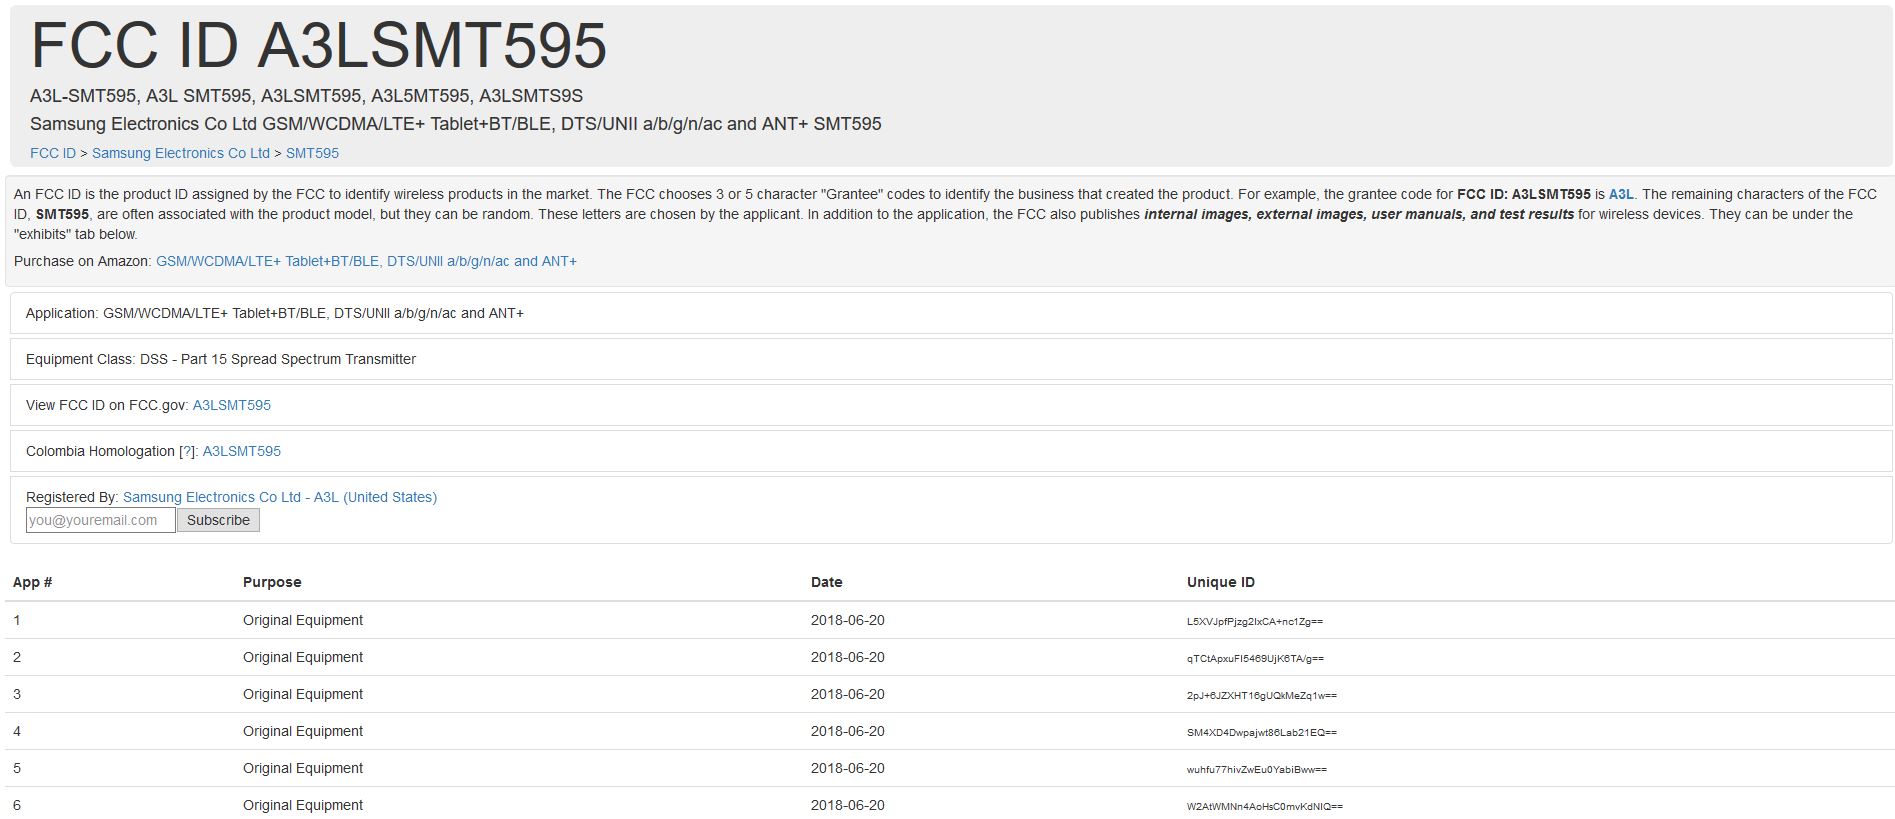Select Unique ID starting with qTCtApxu
Viewport: 1895px width, 819px height.
pyautogui.click(x=1254, y=658)
